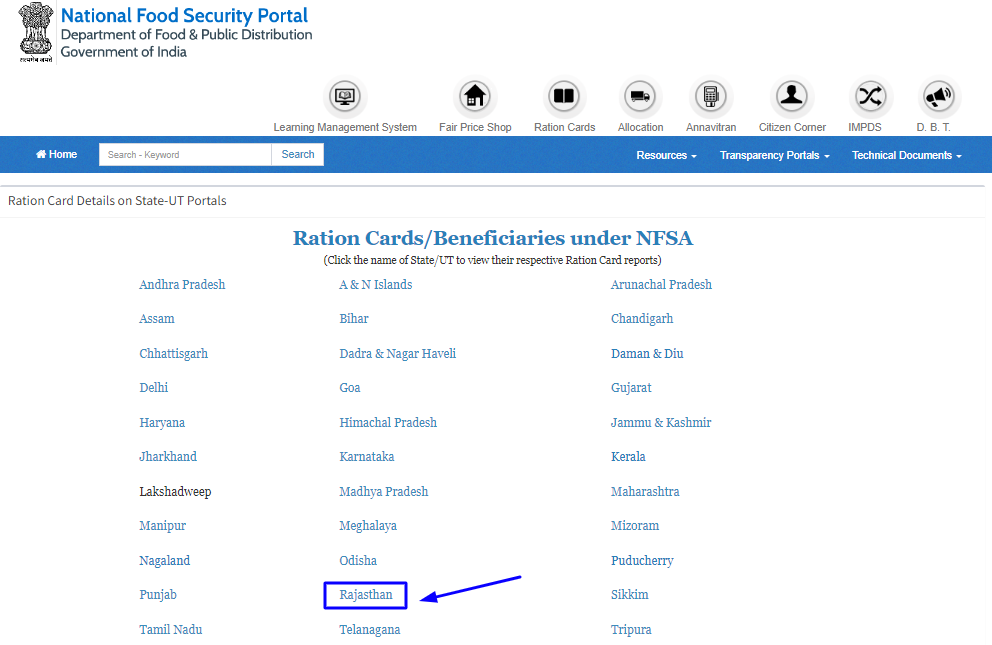Open Haryana link
The width and height of the screenshot is (992, 645).
tap(162, 422)
